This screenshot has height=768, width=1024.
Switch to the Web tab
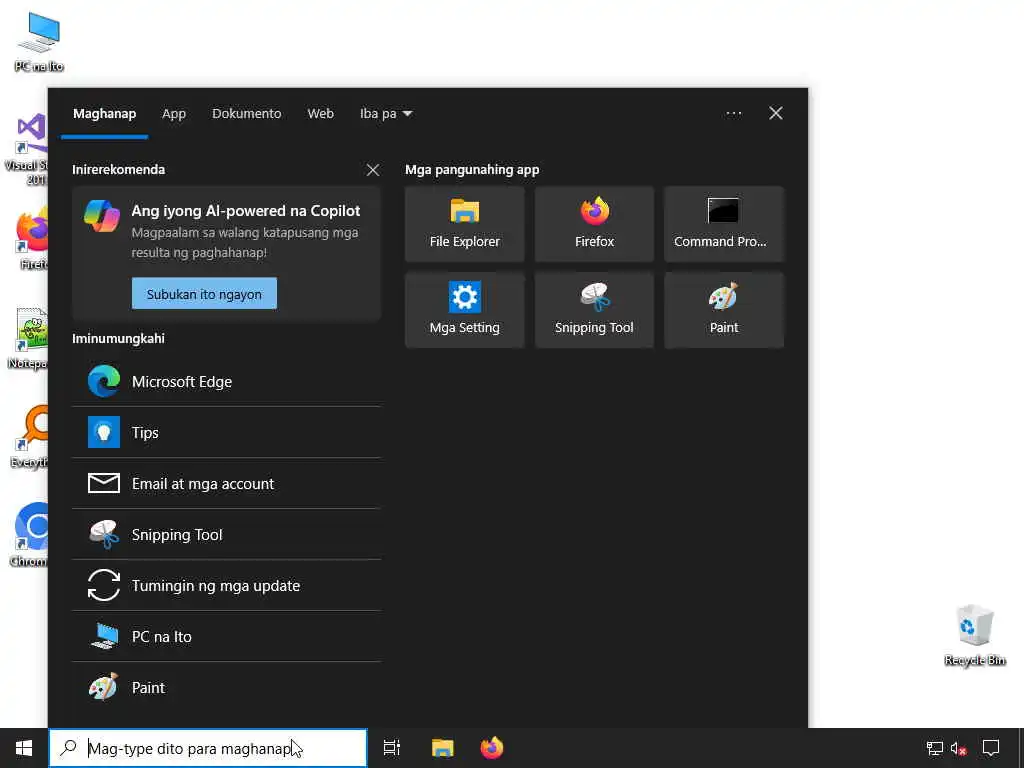pos(320,114)
